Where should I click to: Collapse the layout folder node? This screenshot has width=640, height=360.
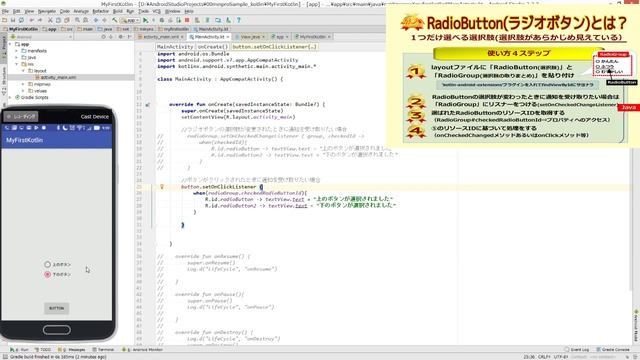[x=23, y=71]
